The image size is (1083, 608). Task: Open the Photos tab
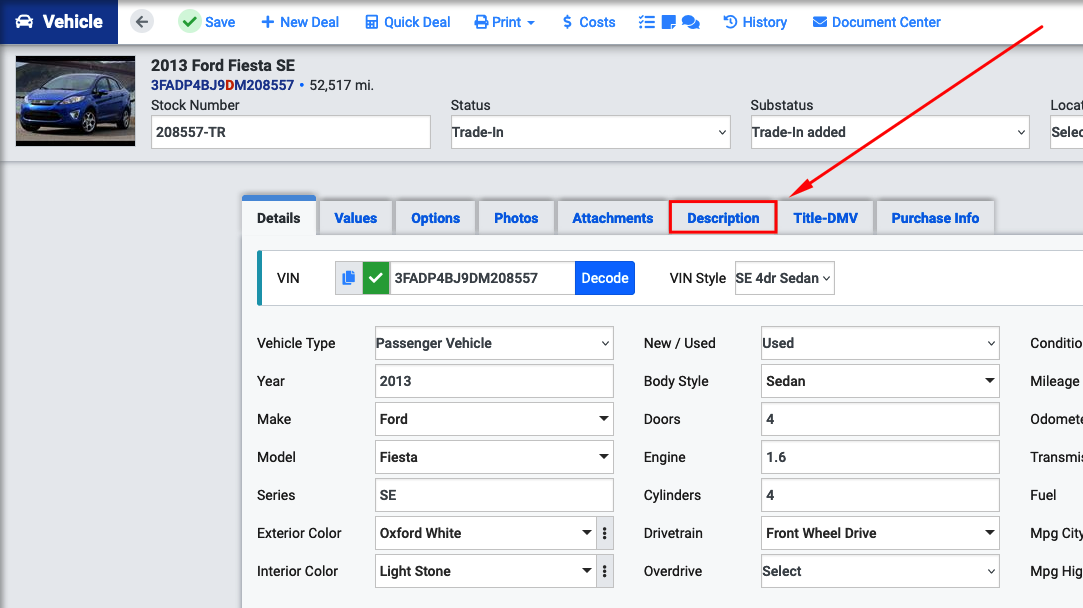pyautogui.click(x=516, y=217)
